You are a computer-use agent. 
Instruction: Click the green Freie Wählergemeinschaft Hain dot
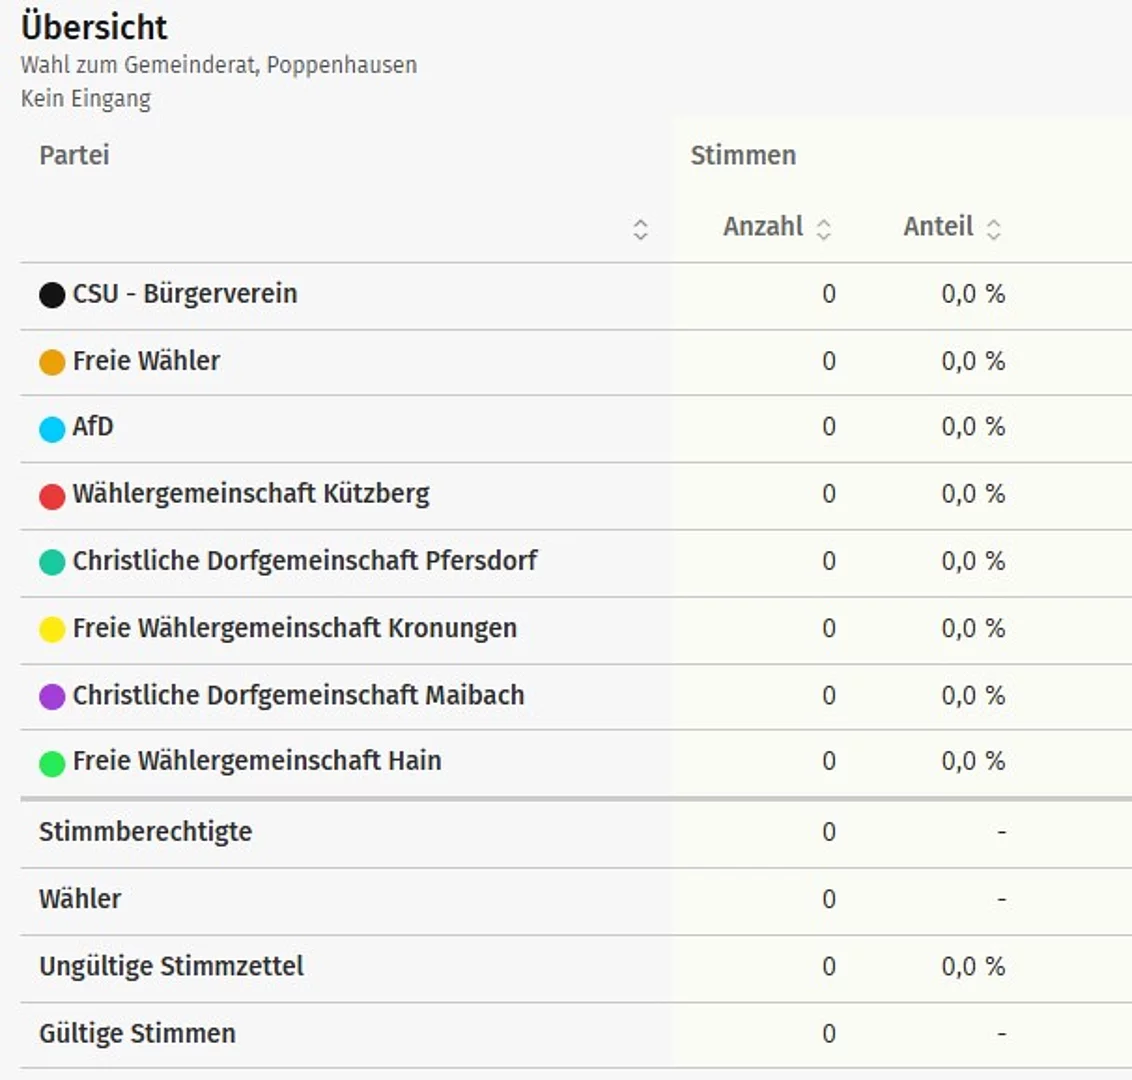coord(52,763)
